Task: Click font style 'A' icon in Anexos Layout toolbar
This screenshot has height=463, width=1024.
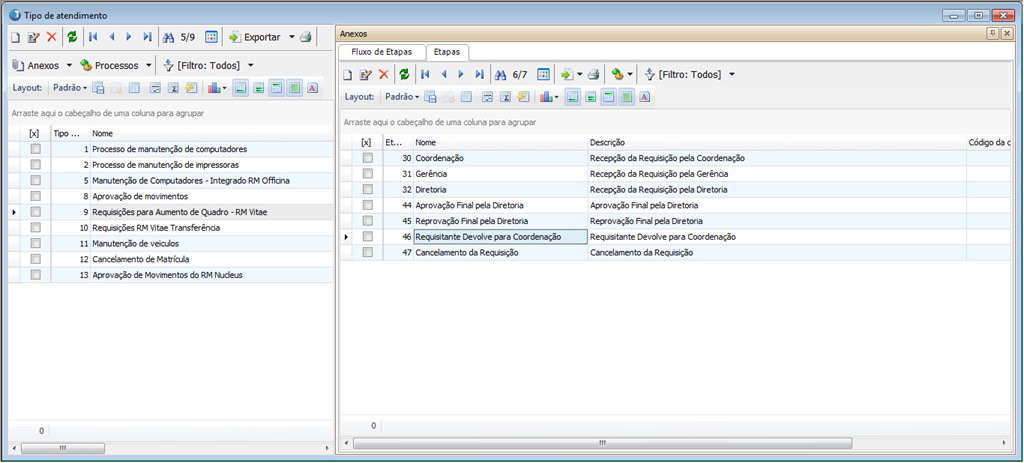Action: tap(645, 97)
